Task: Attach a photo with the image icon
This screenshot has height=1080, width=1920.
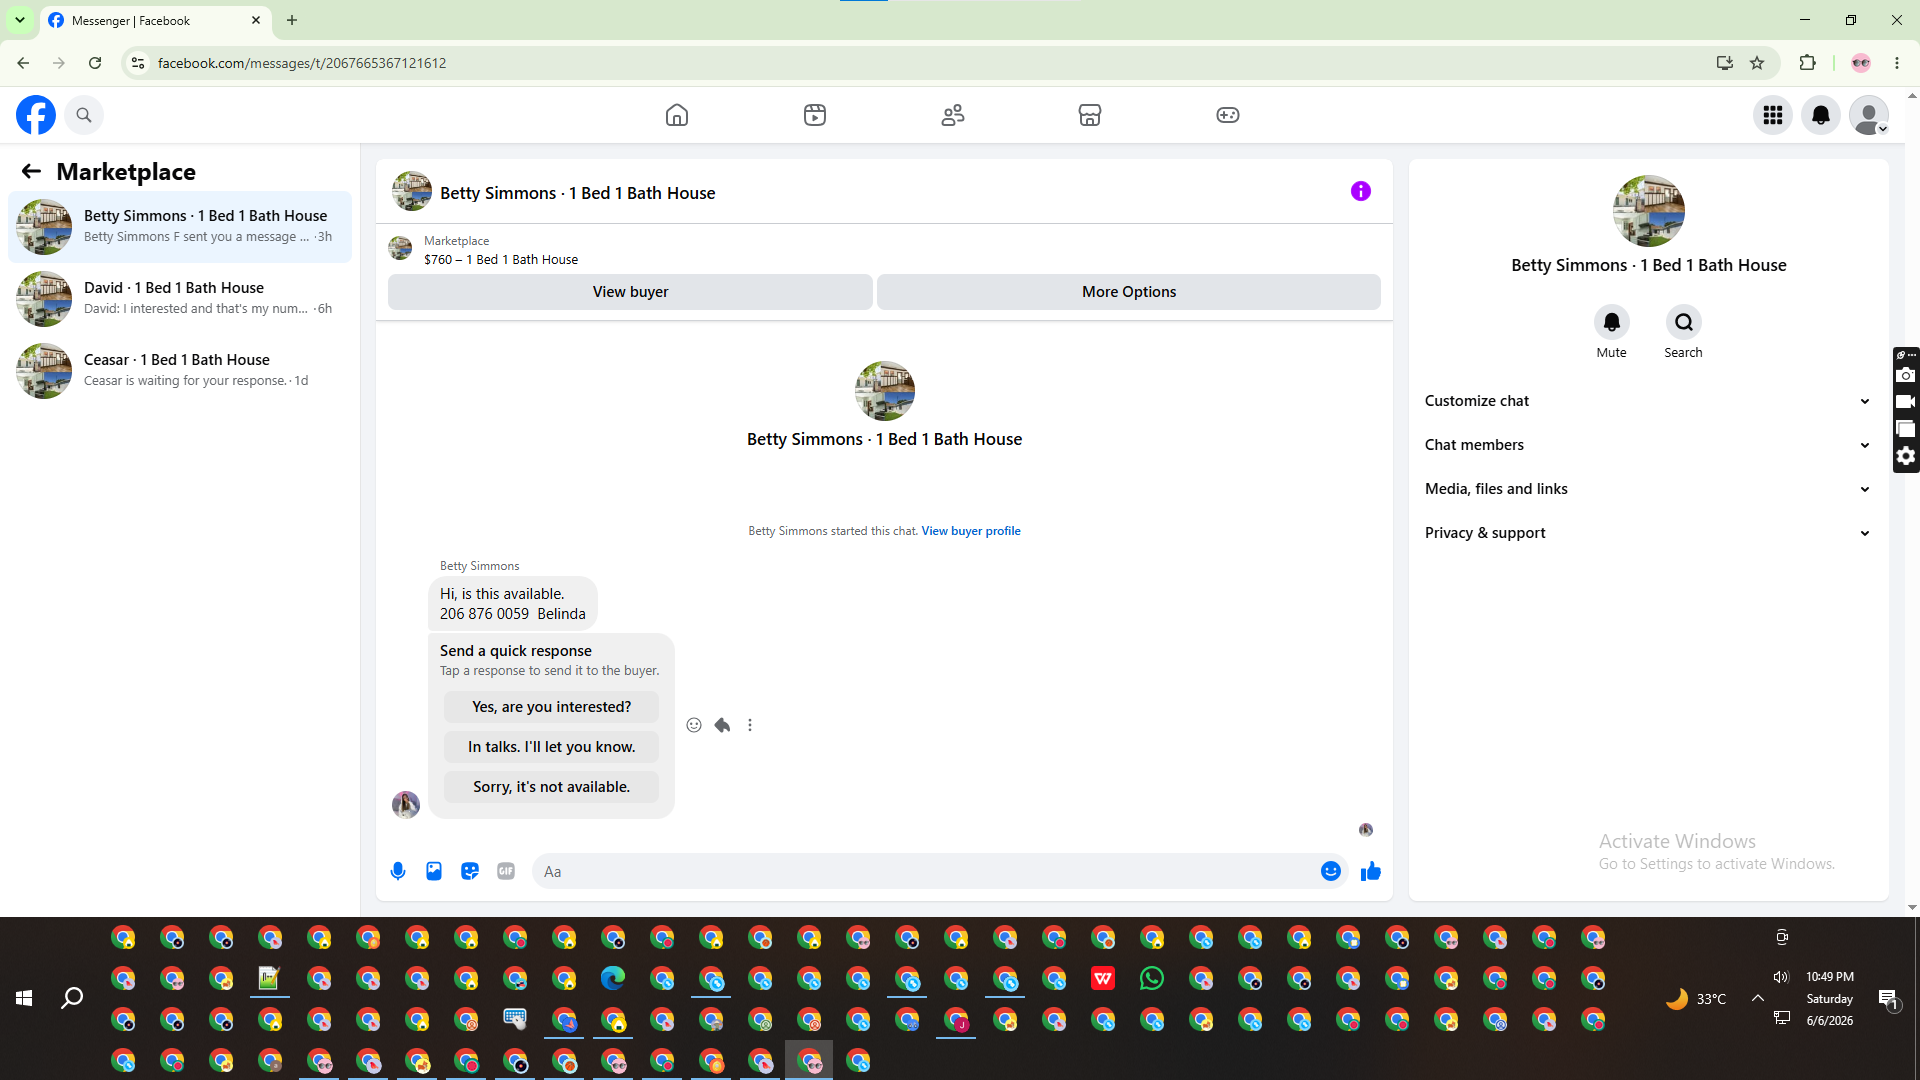Action: point(434,871)
